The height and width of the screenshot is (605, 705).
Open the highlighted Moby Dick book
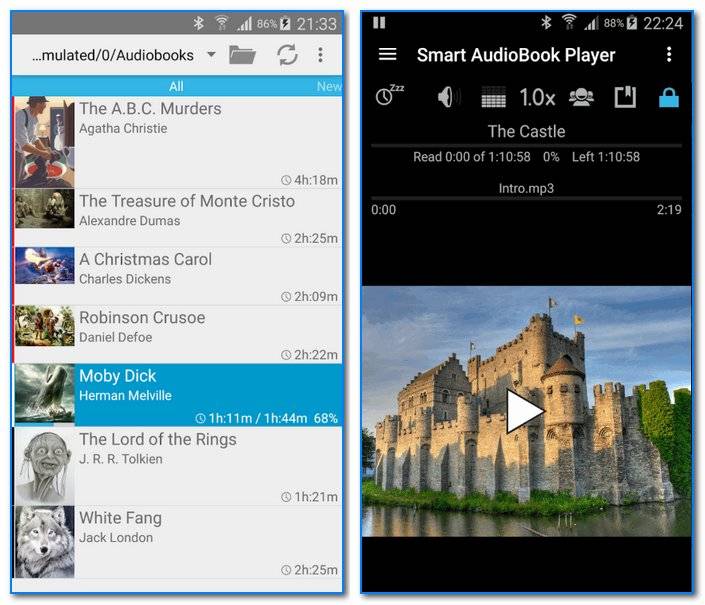pos(177,395)
